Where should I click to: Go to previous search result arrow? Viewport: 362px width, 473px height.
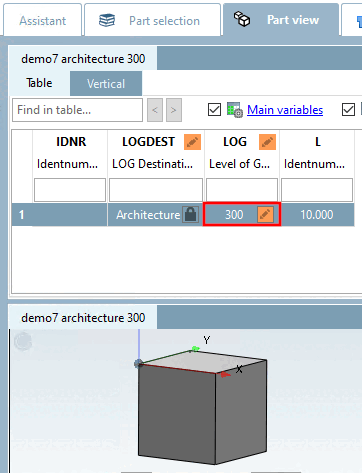(155, 110)
